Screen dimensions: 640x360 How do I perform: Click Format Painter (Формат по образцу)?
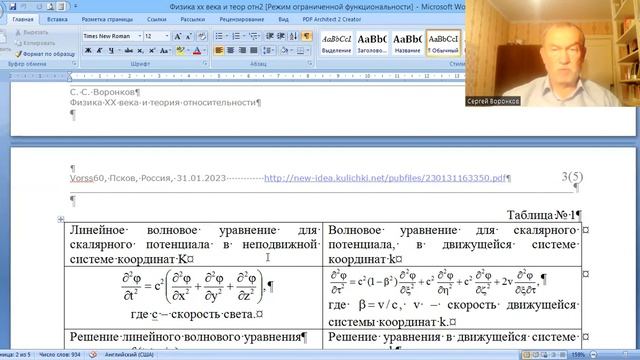[45, 54]
